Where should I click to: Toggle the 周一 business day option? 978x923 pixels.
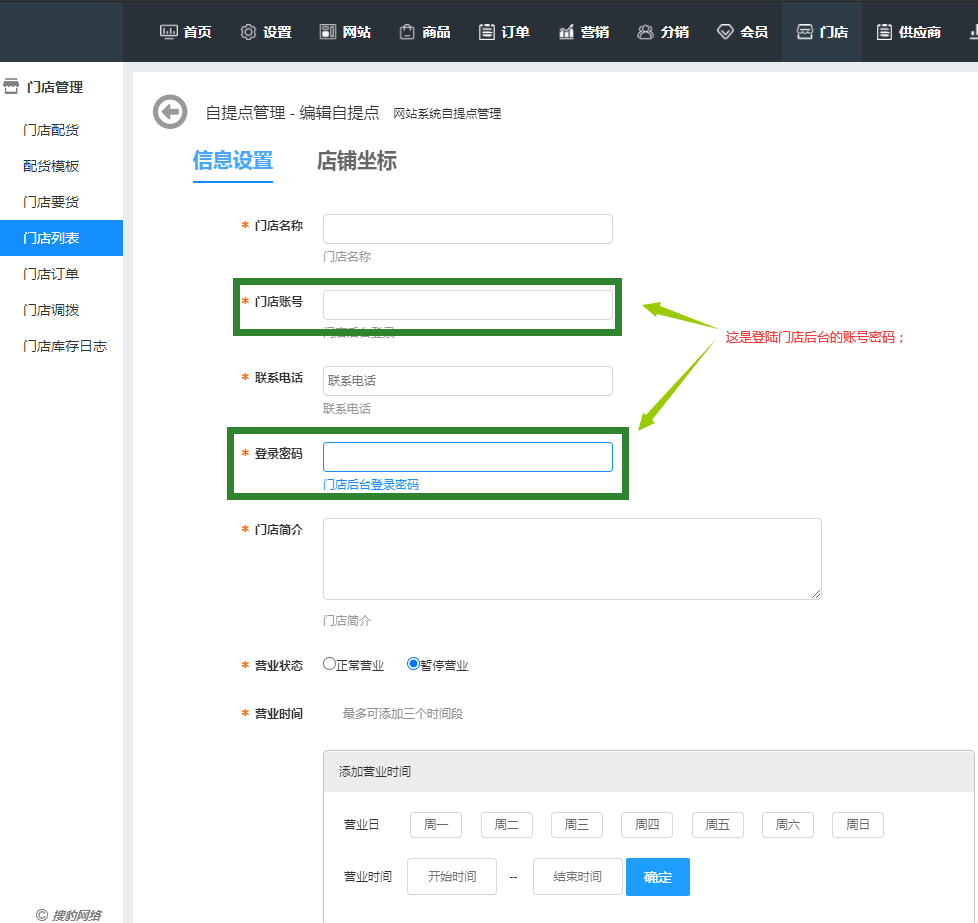click(x=436, y=825)
